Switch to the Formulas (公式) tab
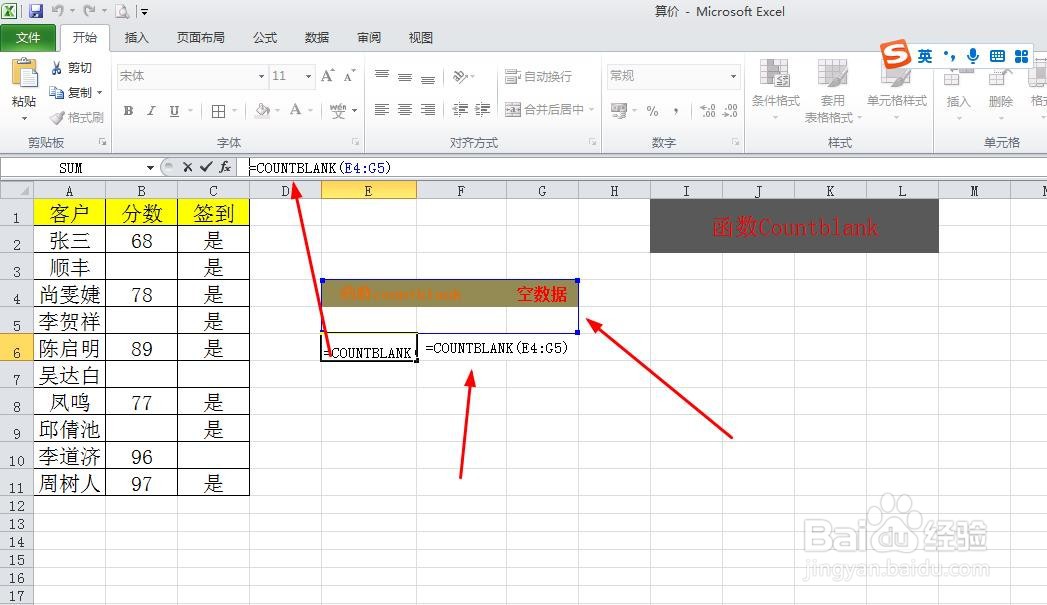This screenshot has width=1047, height=605. (264, 37)
